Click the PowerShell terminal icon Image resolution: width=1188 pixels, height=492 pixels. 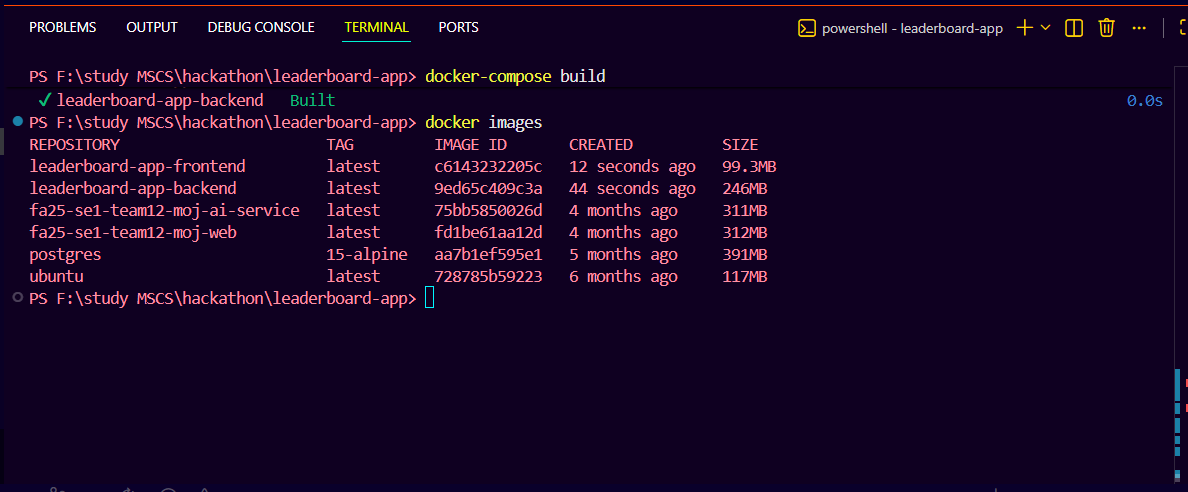point(806,28)
